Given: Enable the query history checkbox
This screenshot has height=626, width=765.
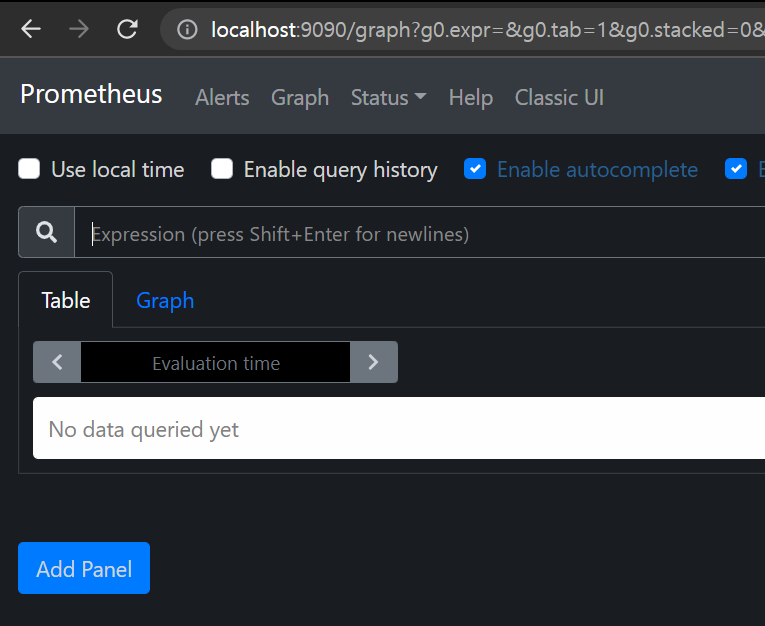Looking at the screenshot, I should click(221, 169).
